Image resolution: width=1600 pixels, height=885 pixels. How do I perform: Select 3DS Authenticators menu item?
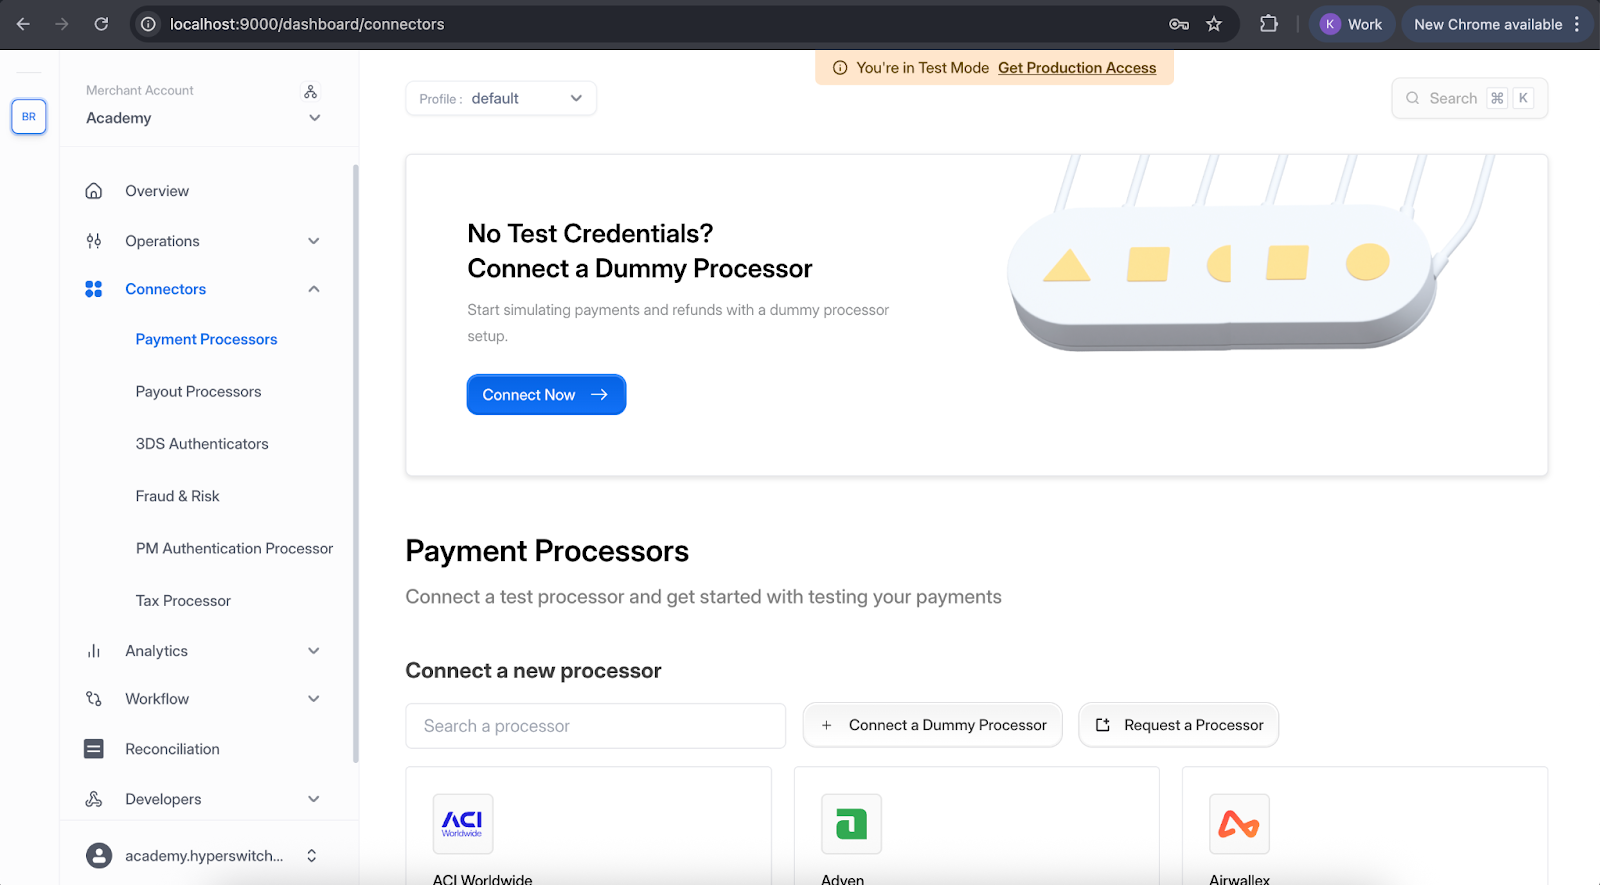[202, 444]
